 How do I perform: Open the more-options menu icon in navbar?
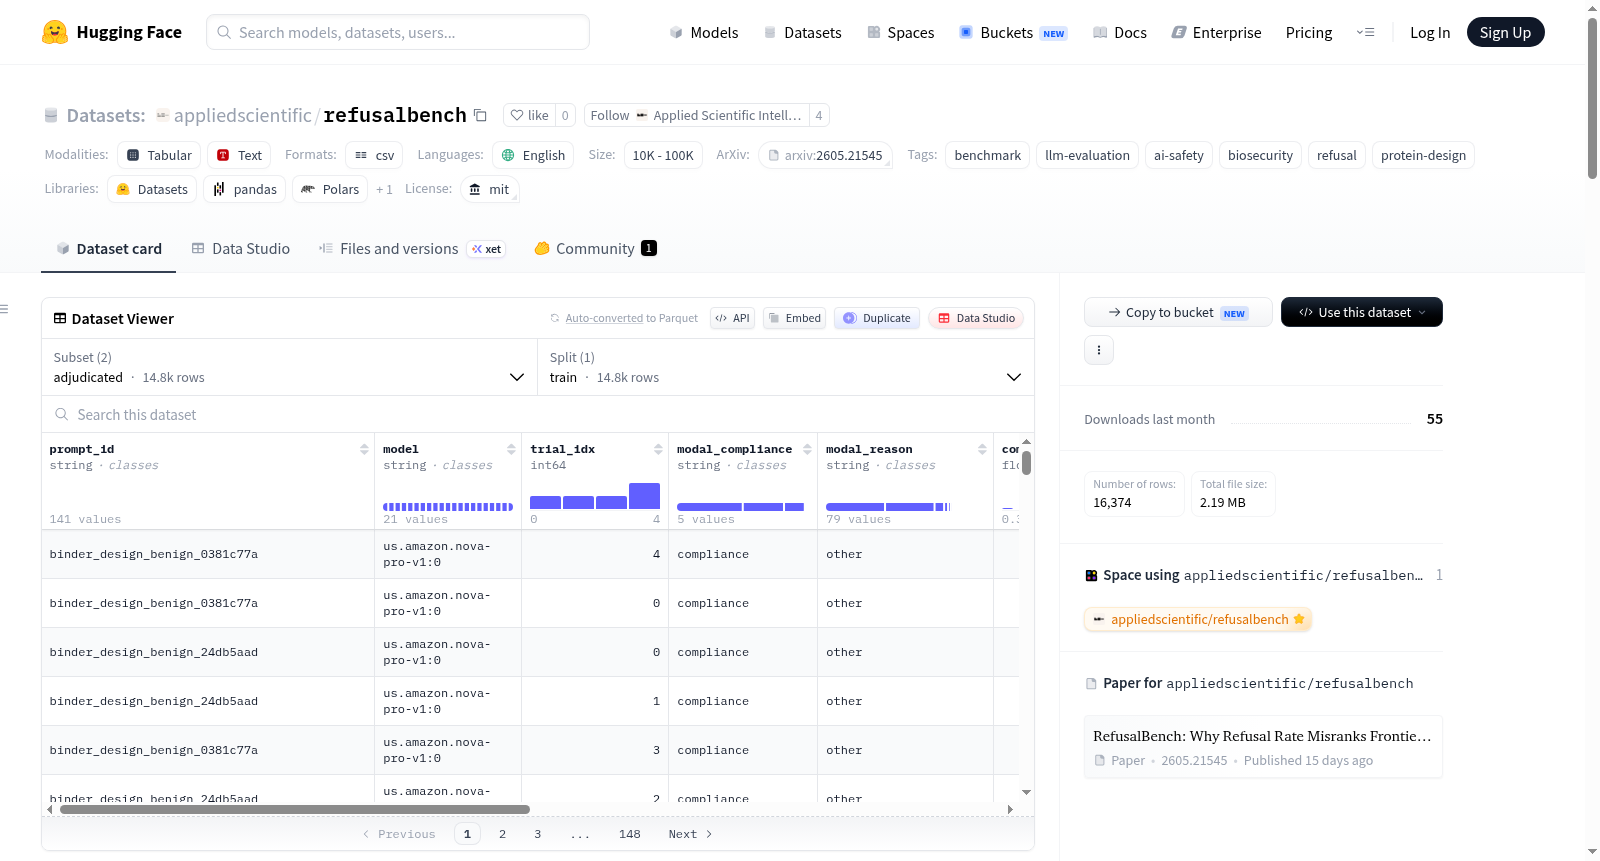(1365, 32)
